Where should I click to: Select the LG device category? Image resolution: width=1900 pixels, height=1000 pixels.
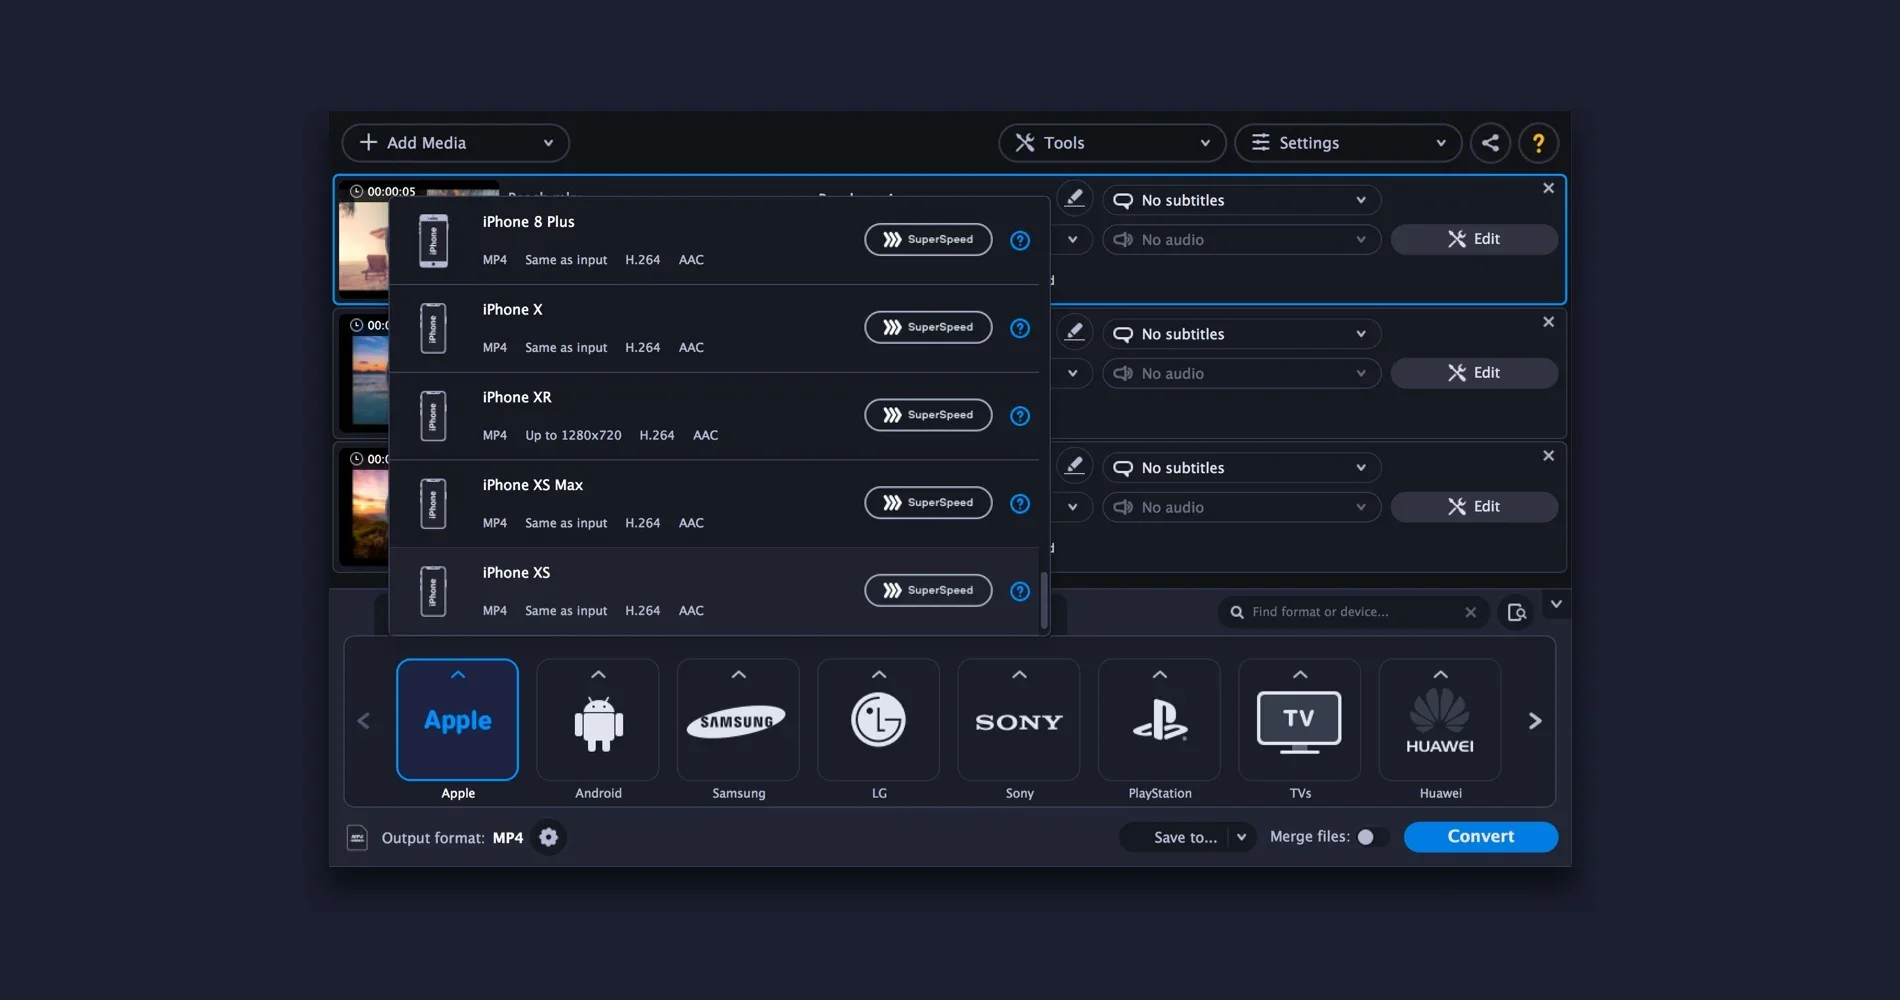click(x=878, y=719)
